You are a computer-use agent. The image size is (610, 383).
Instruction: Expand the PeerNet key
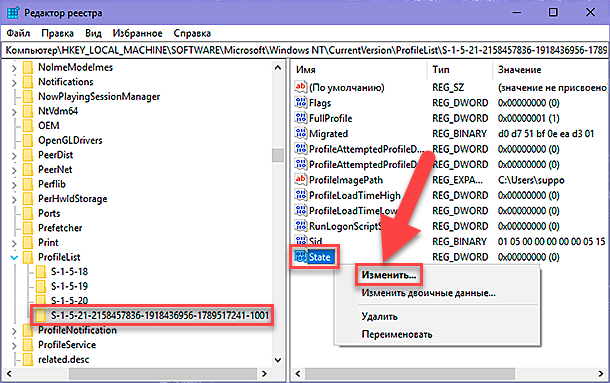point(14,170)
